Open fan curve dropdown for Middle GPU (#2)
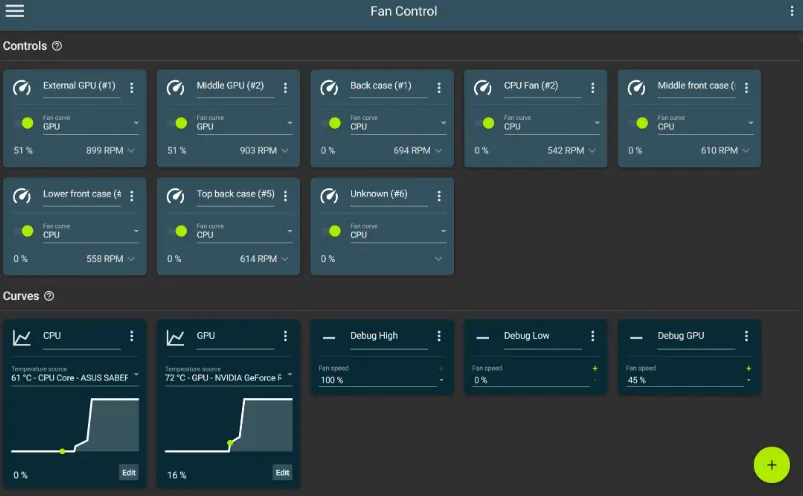803x496 pixels. coord(244,123)
